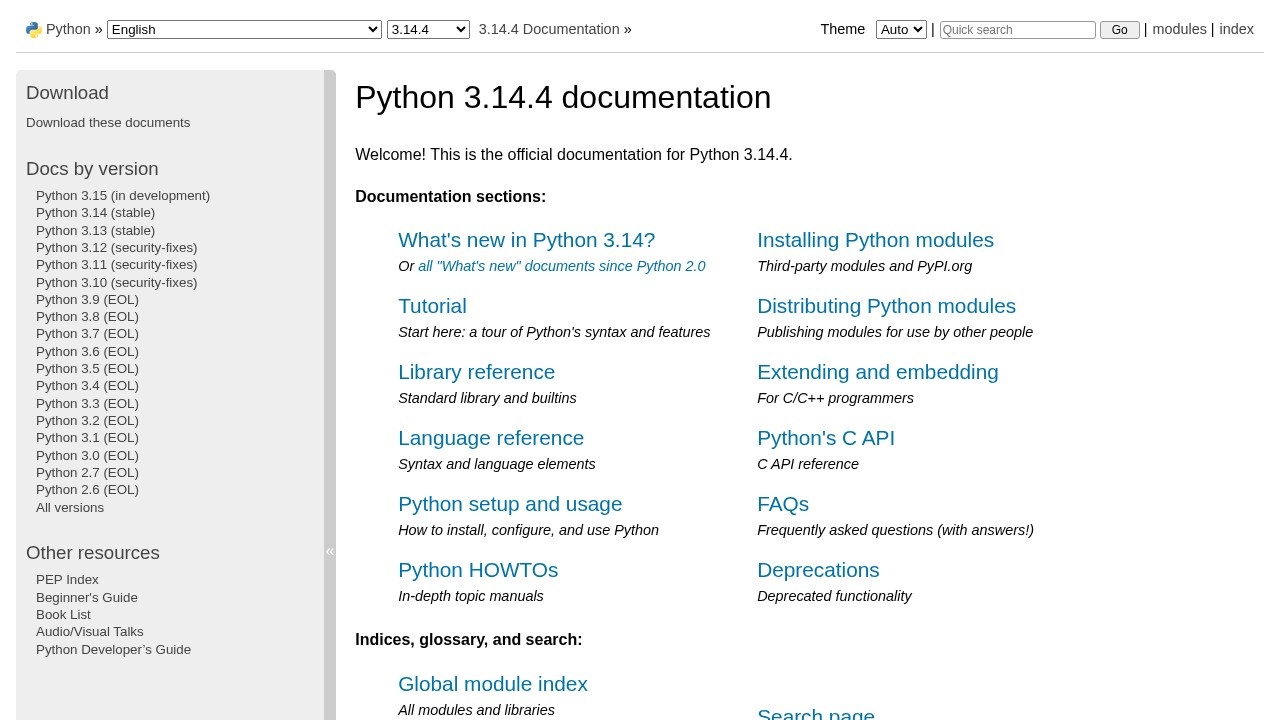The width and height of the screenshot is (1280, 720).
Task: Open Python 3.13 (stable) docs
Action: click(95, 231)
